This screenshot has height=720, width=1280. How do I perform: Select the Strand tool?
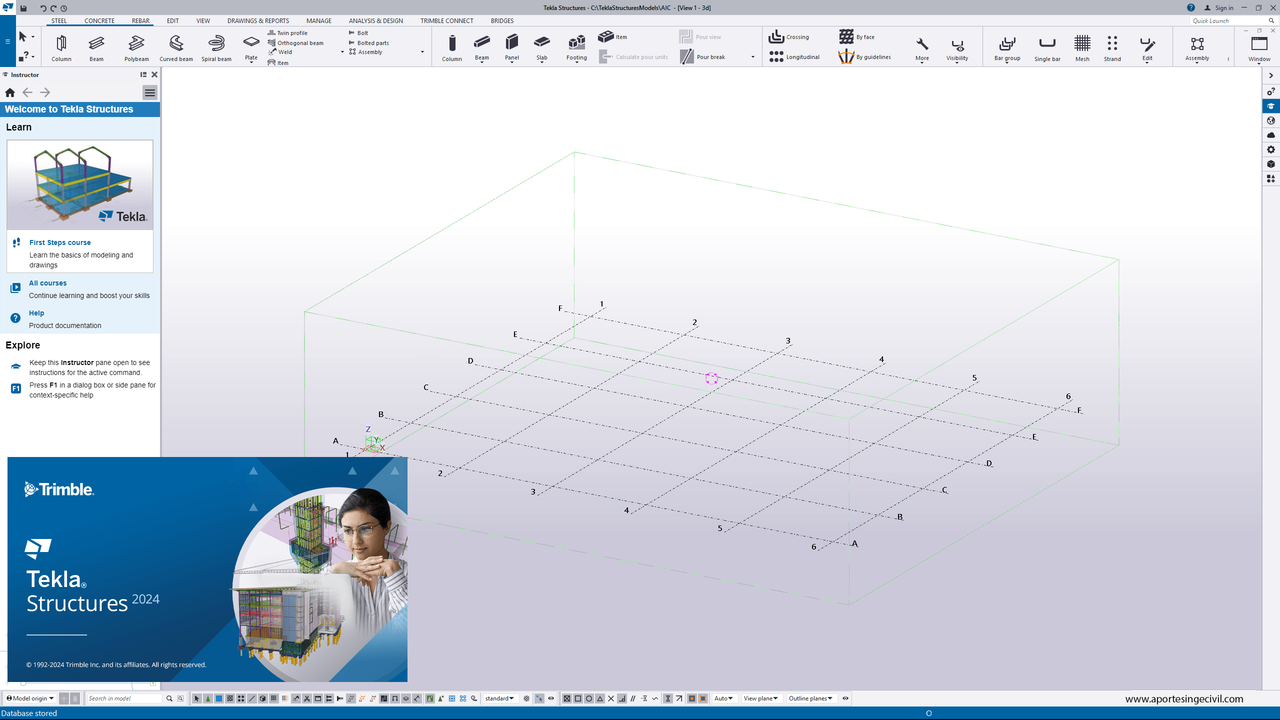tap(1112, 47)
